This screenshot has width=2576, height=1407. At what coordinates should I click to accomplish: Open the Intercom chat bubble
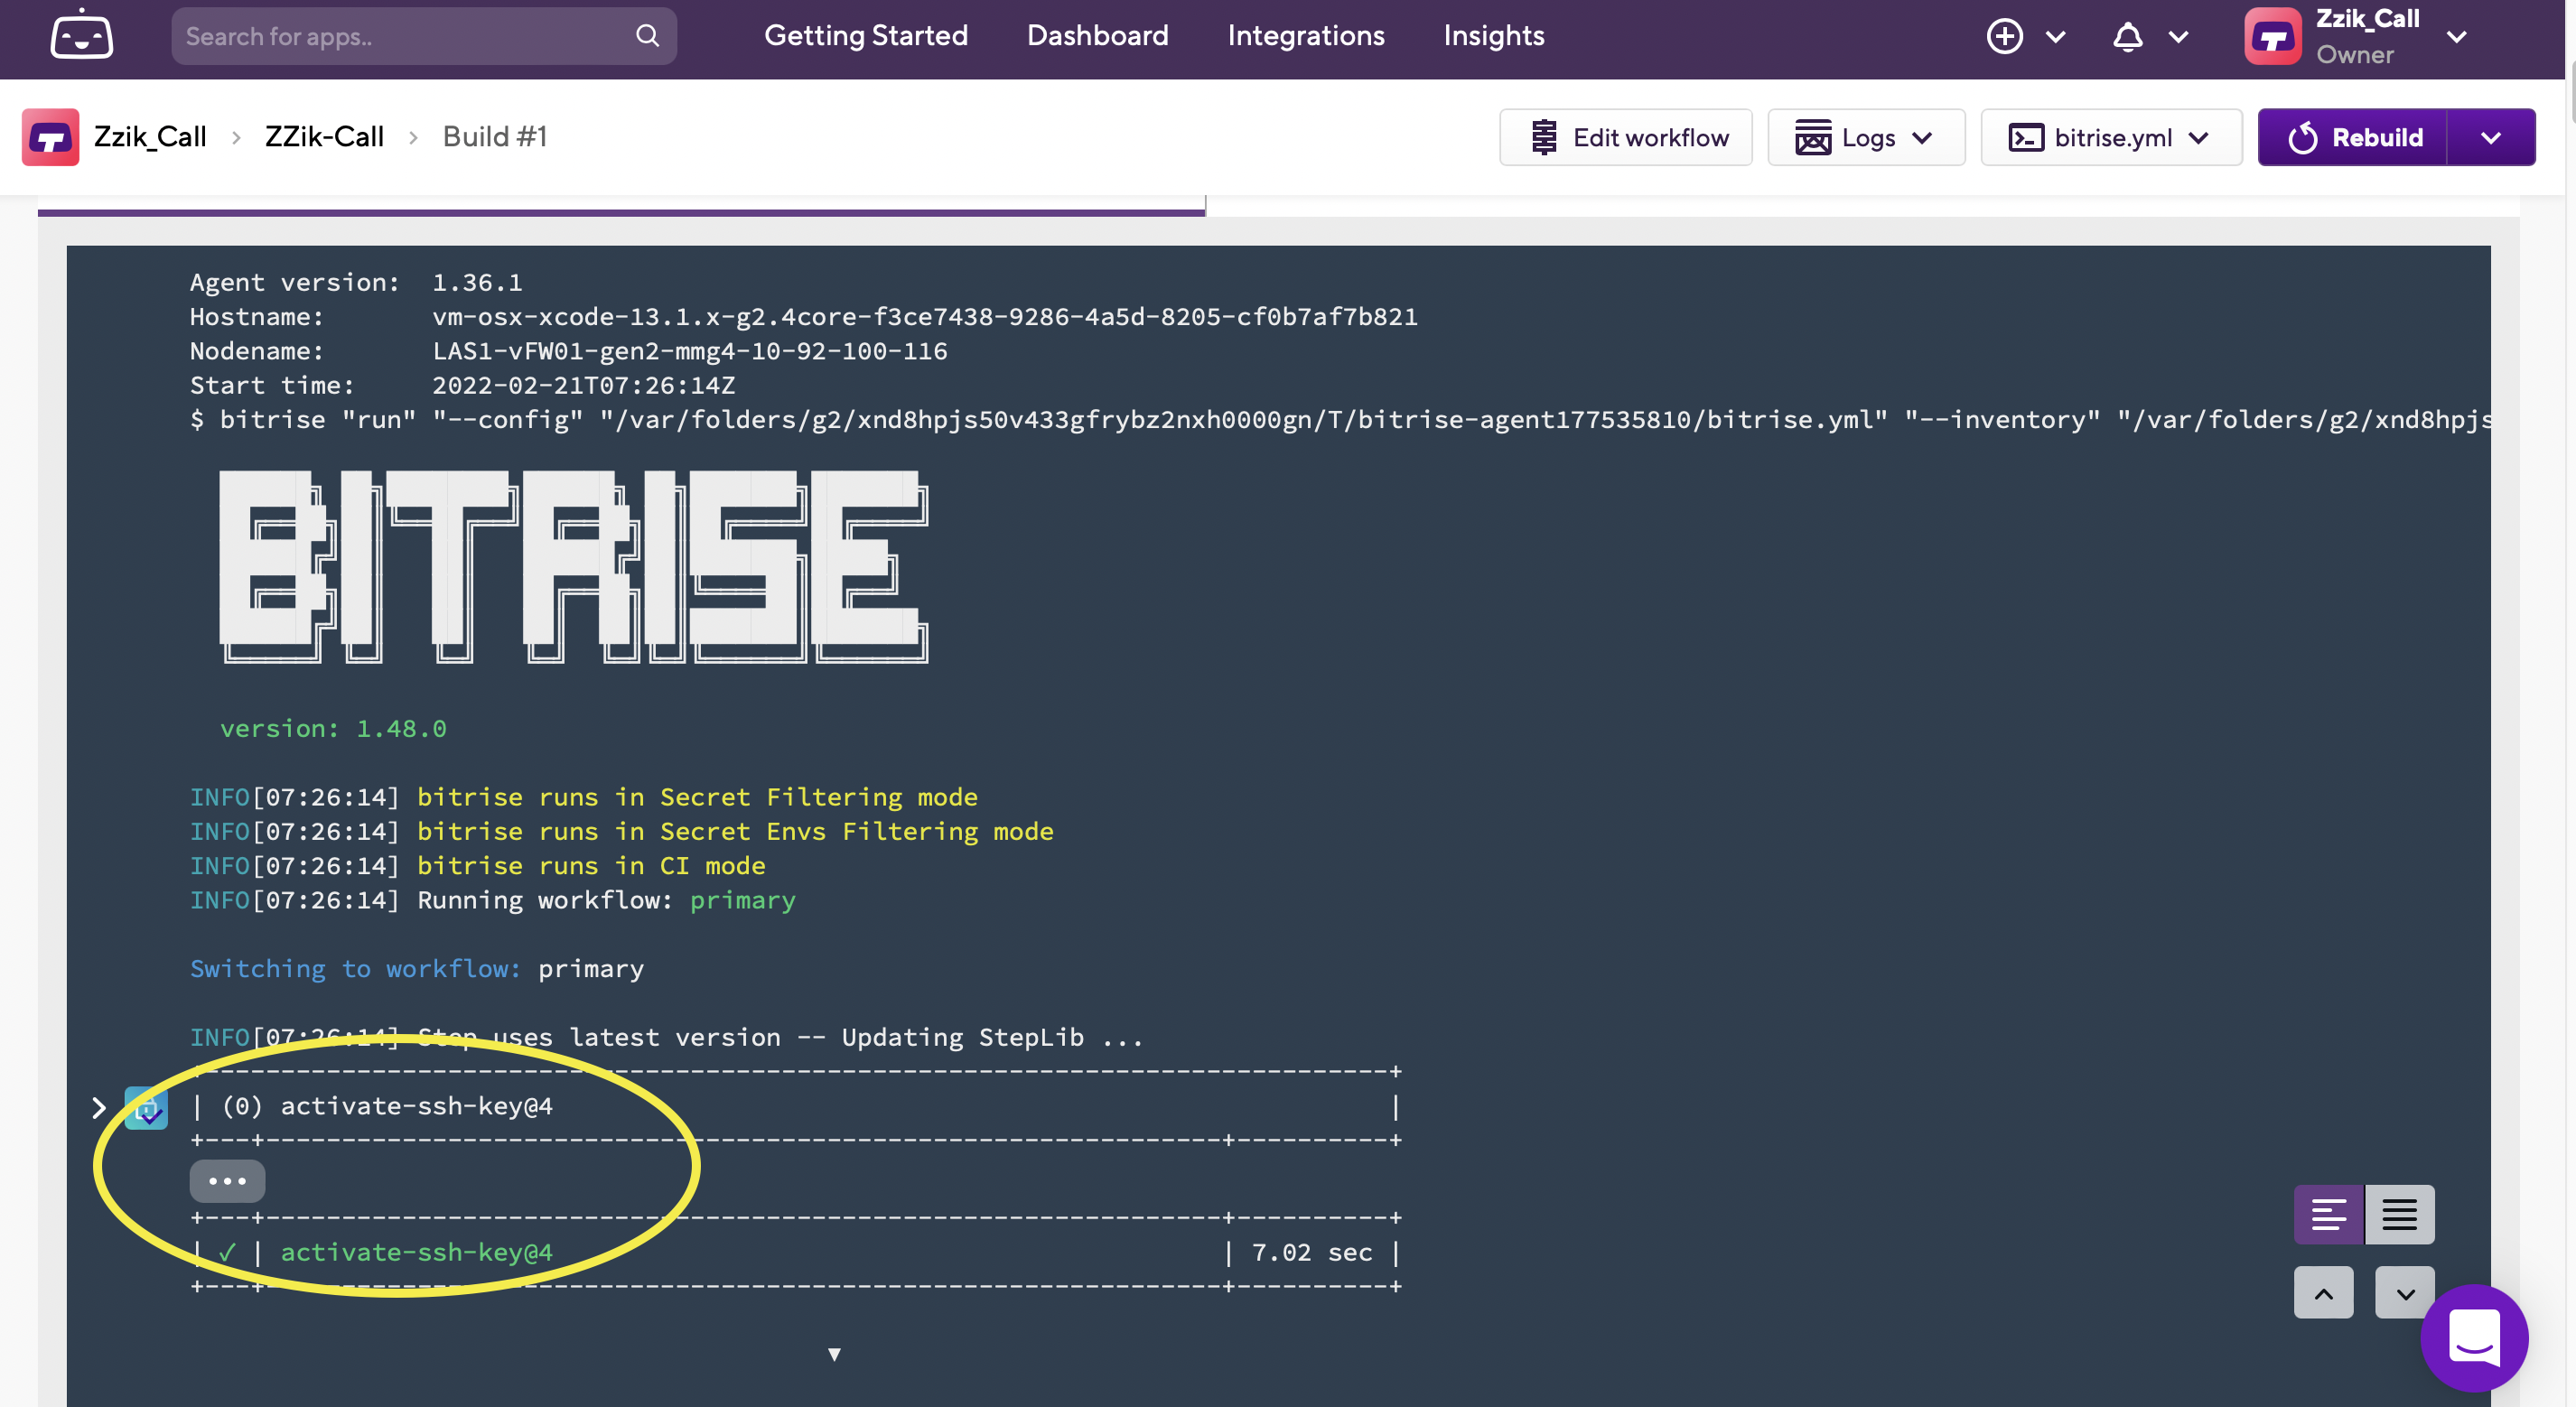tap(2474, 1338)
